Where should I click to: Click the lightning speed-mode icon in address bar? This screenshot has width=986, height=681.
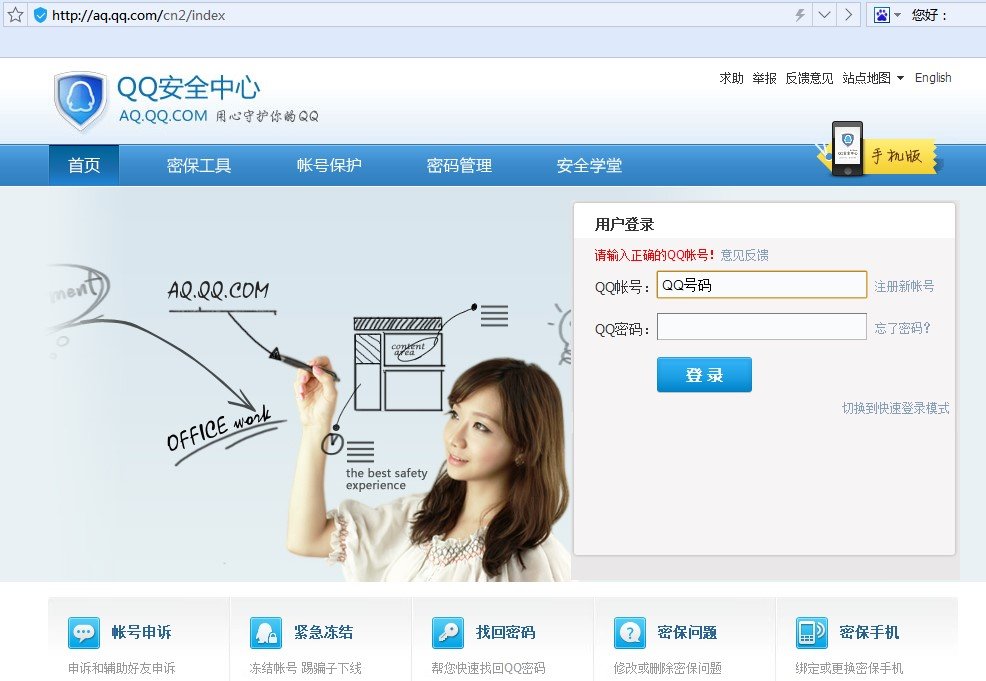pos(799,15)
